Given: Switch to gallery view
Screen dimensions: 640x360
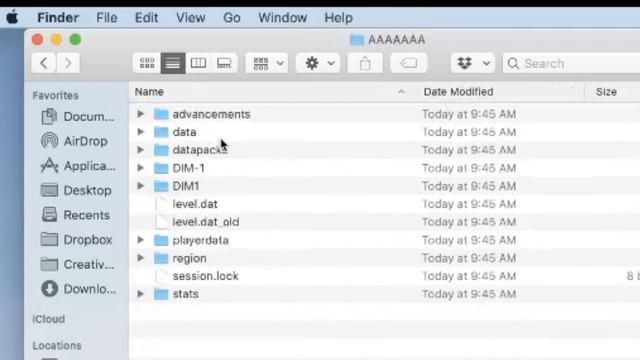Looking at the screenshot, I should [224, 63].
